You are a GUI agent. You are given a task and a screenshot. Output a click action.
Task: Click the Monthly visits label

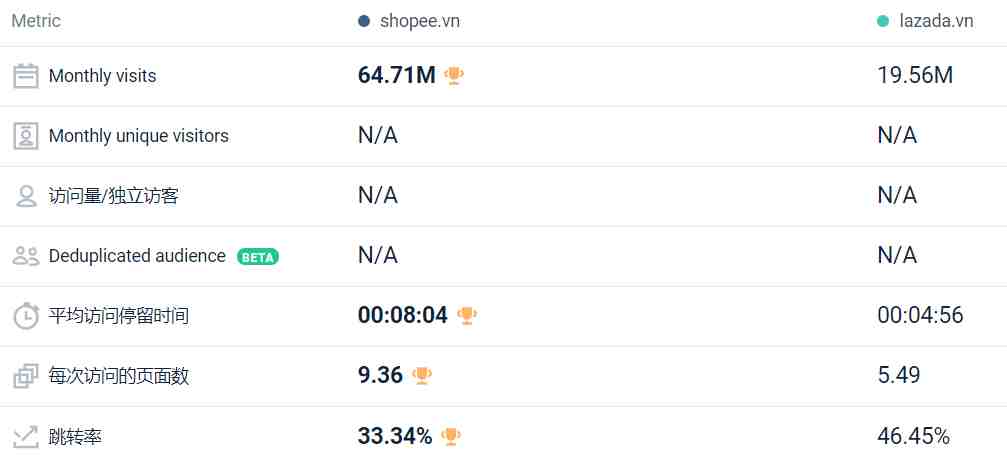102,76
